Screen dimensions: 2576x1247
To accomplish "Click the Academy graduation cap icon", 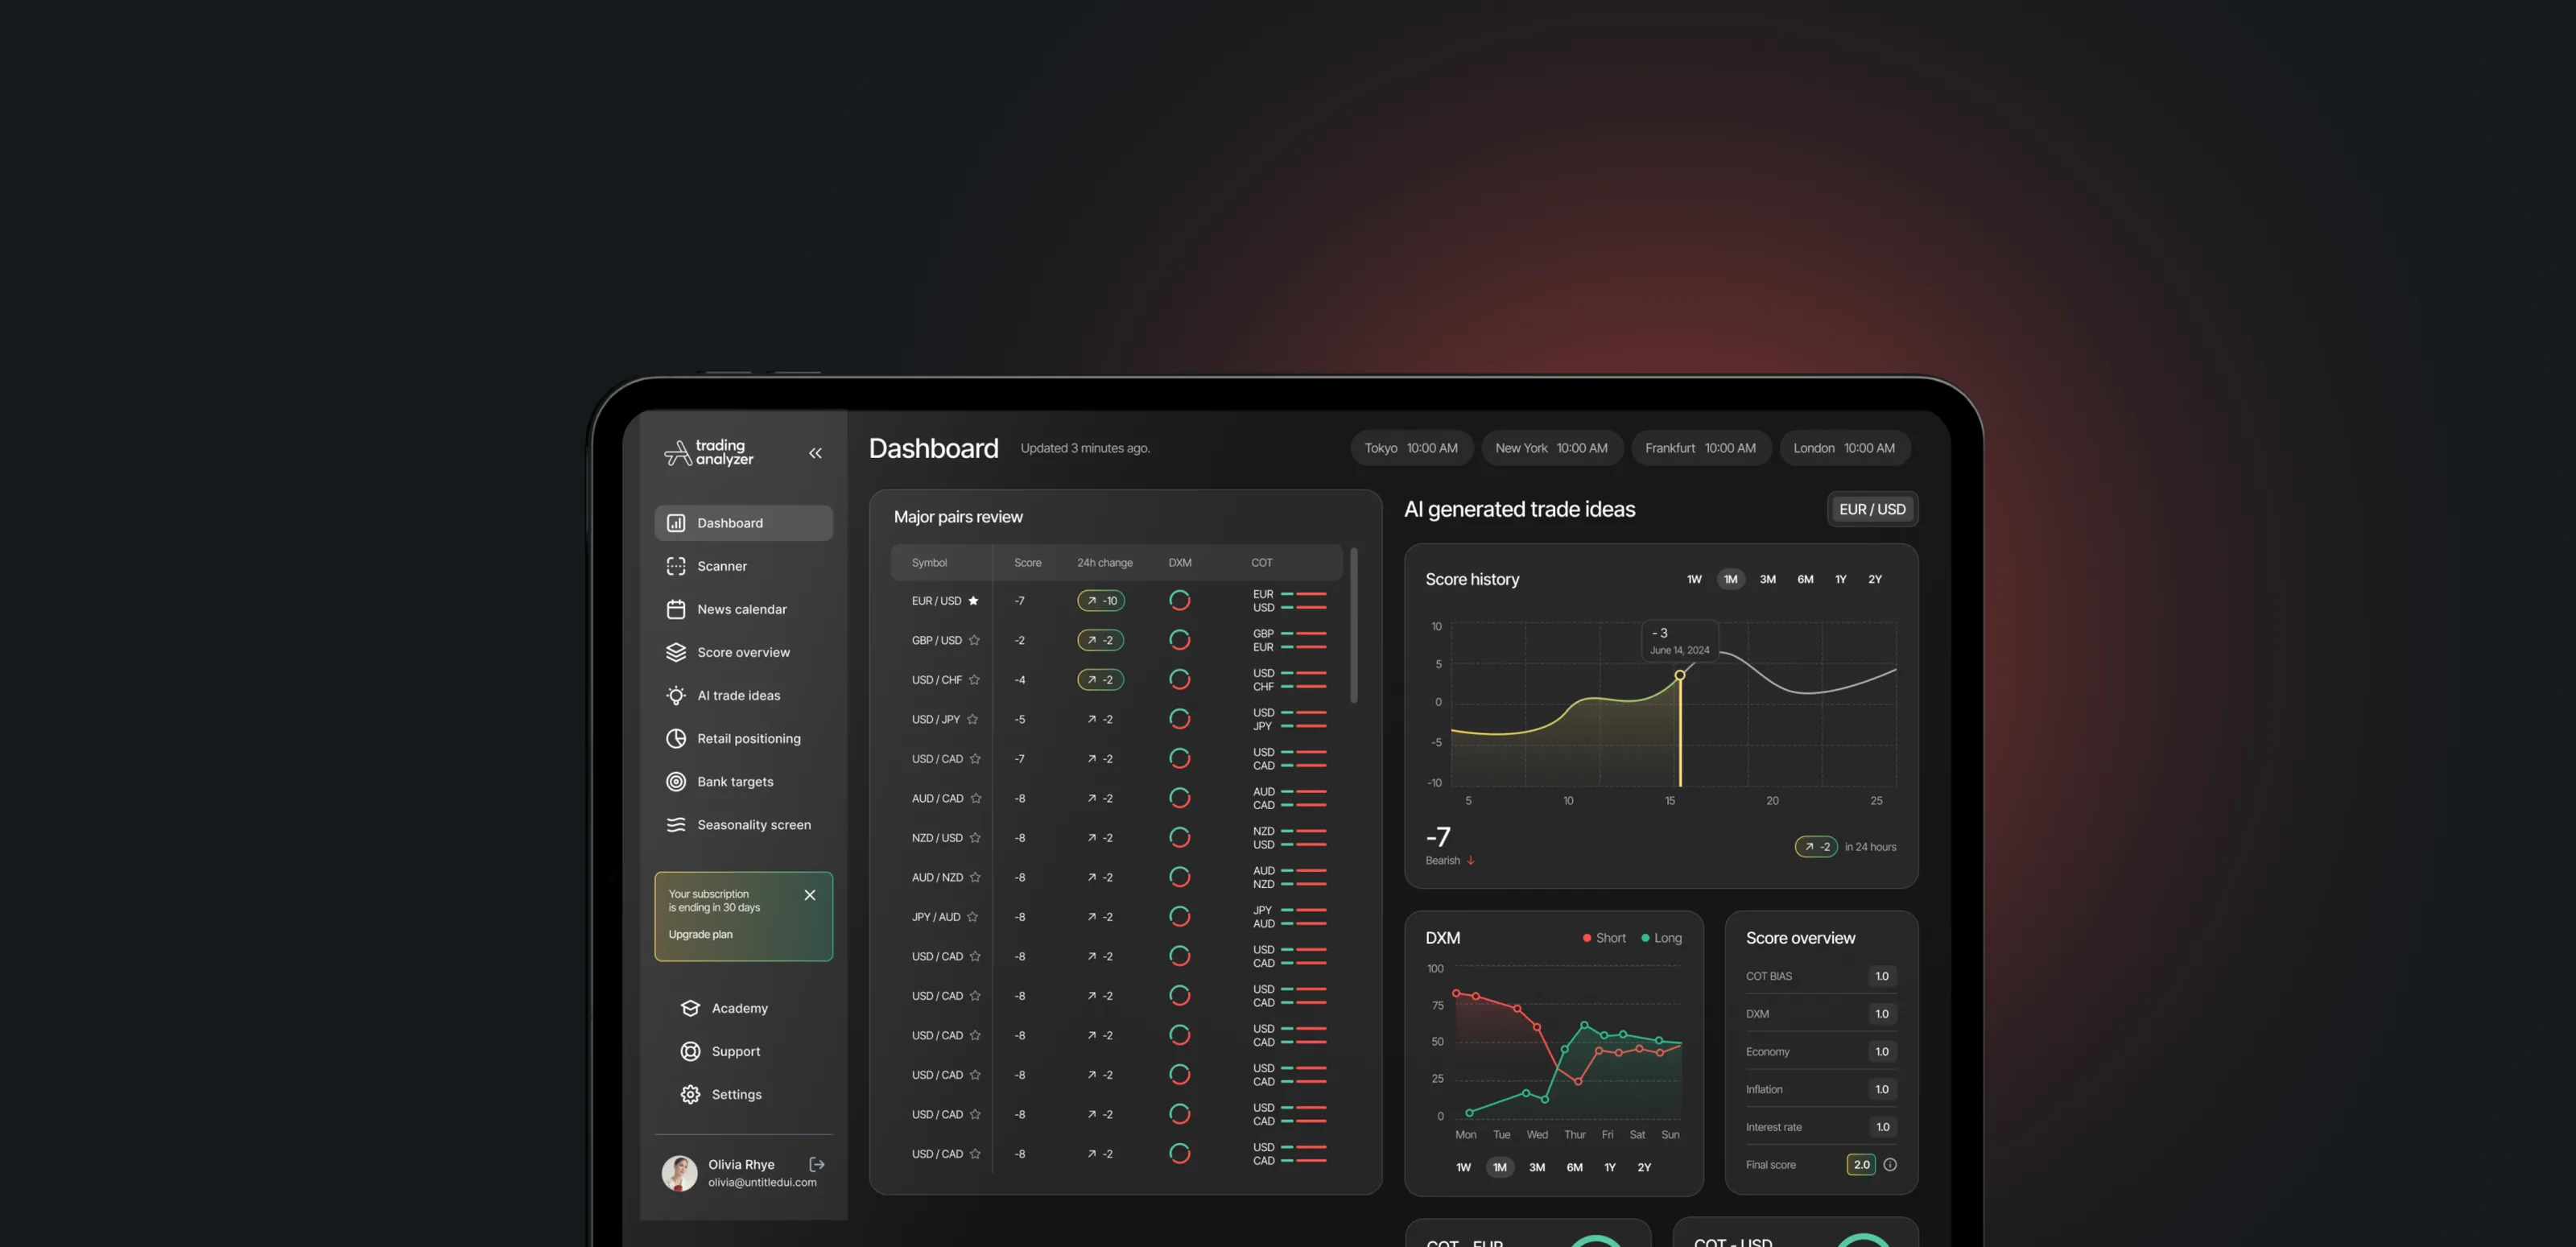I will [690, 1008].
